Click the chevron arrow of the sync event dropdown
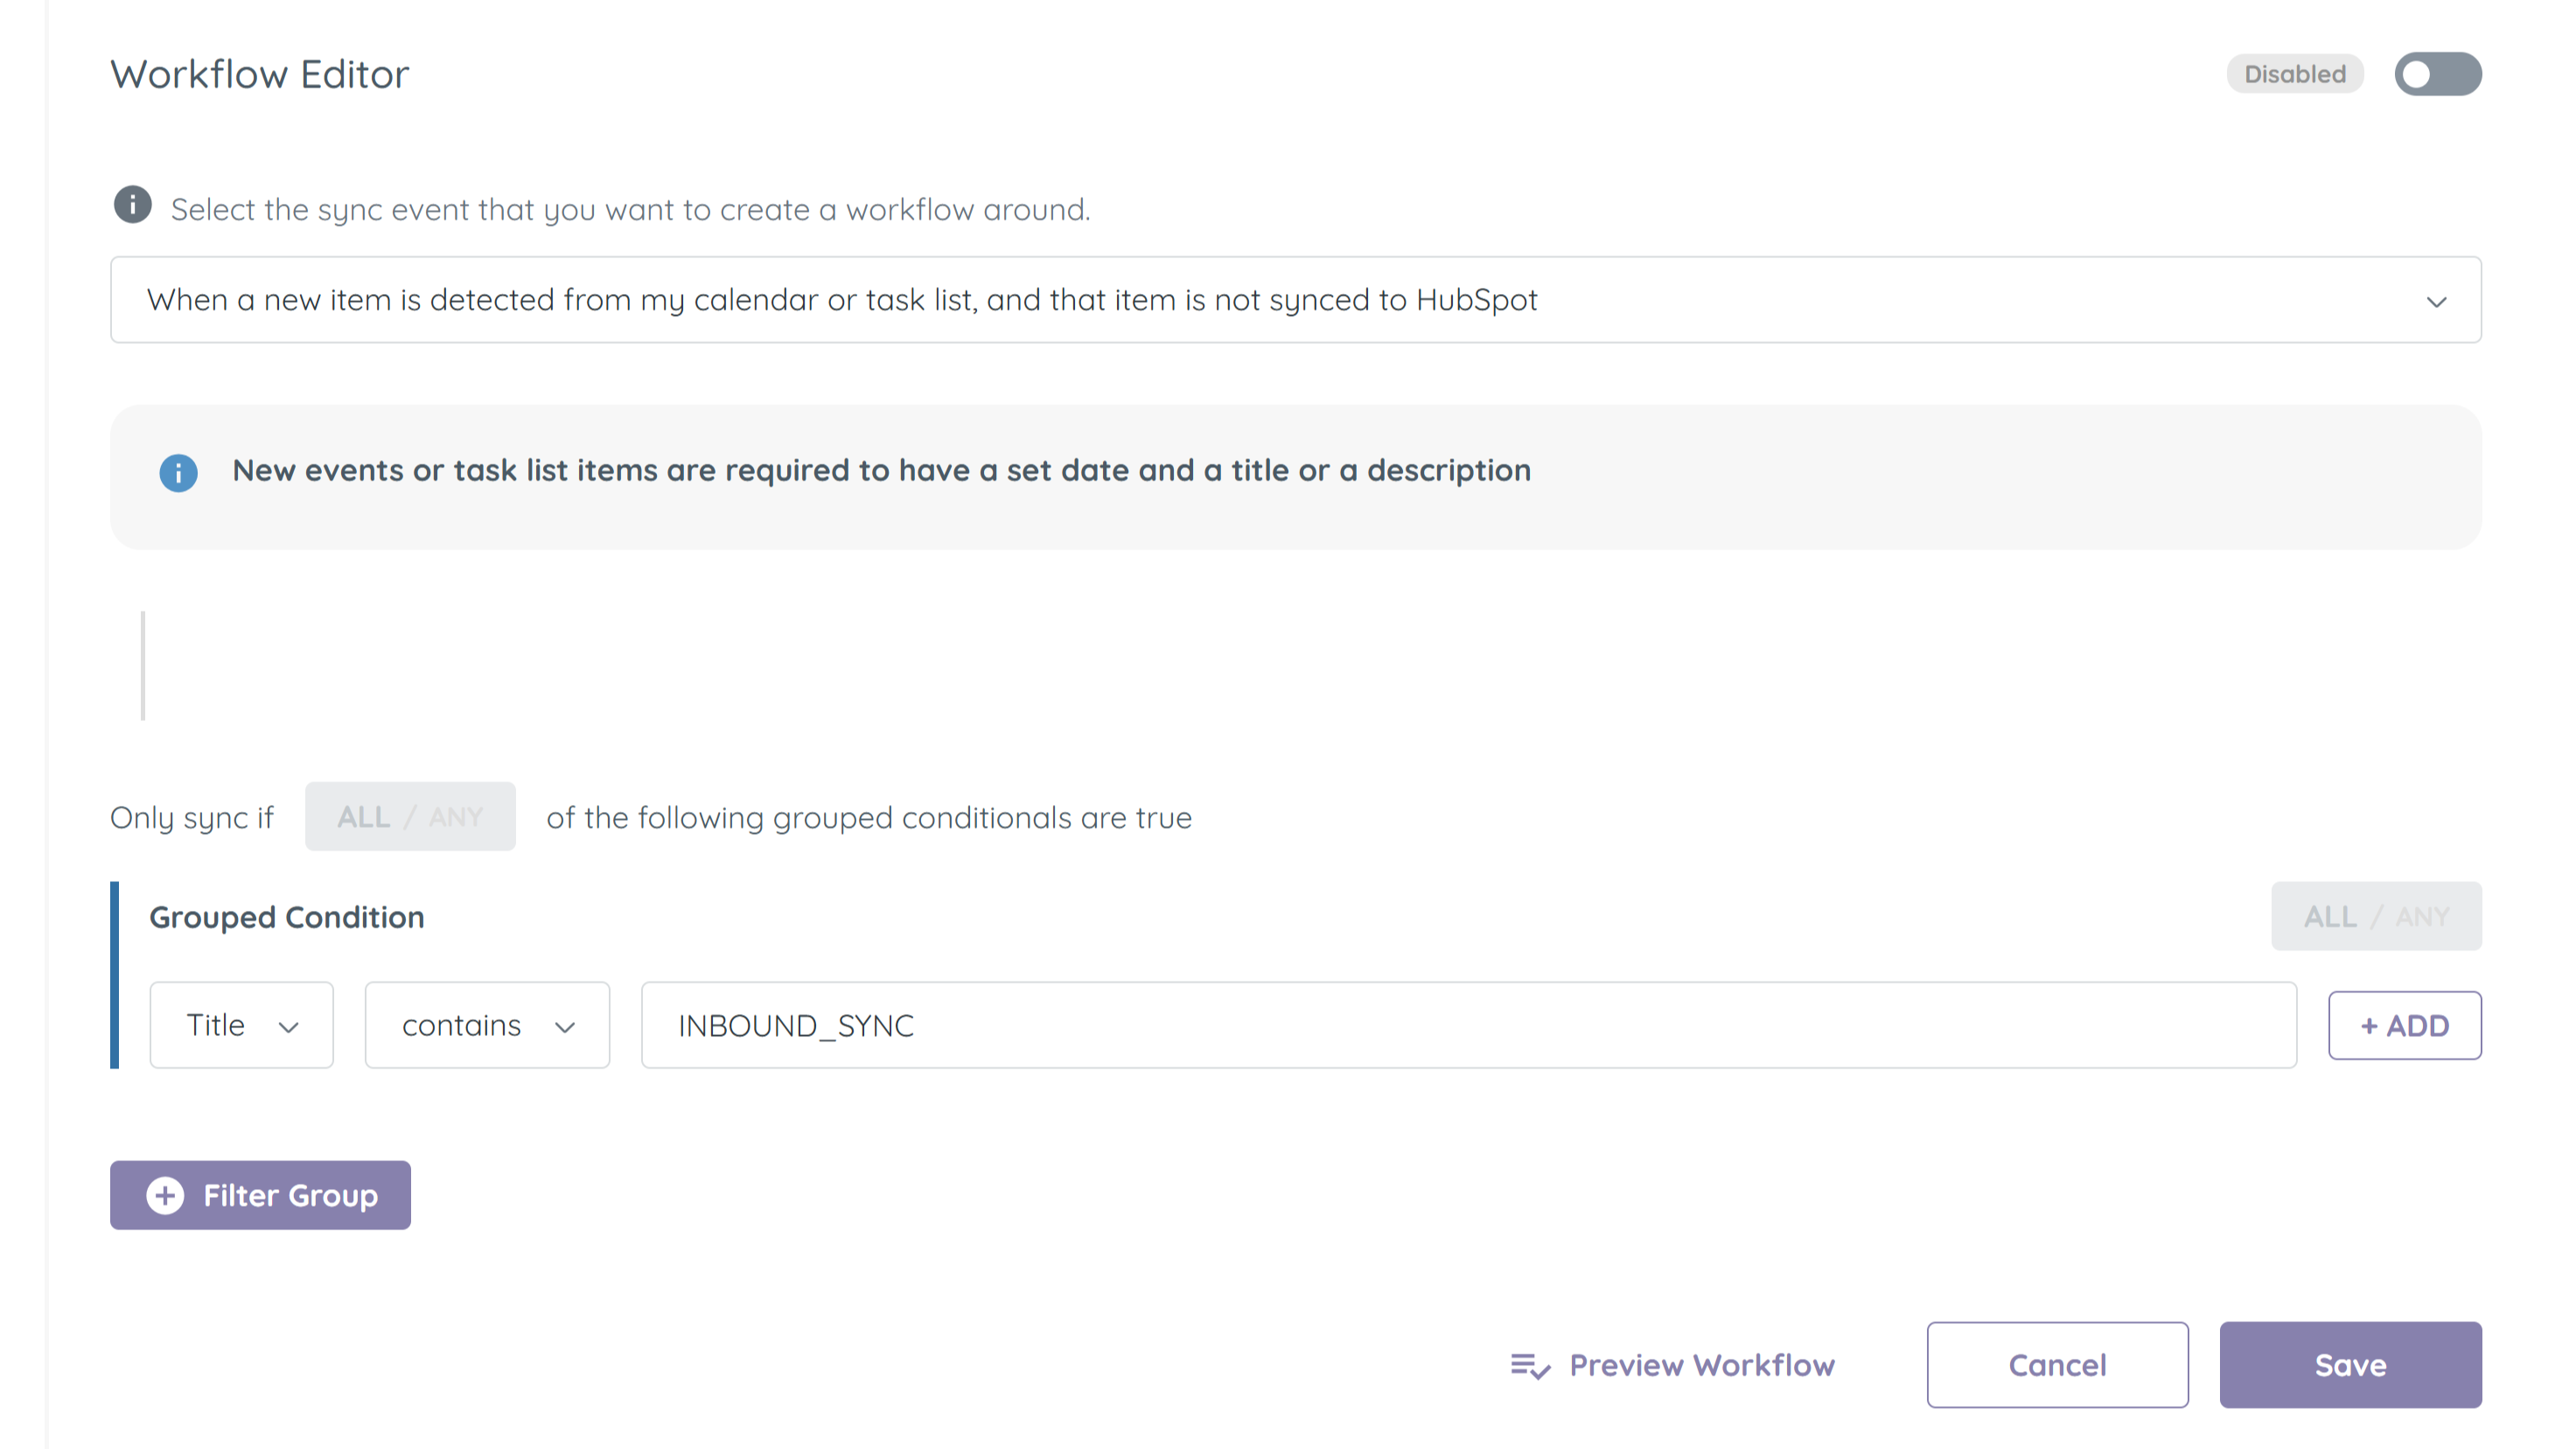 point(2436,301)
